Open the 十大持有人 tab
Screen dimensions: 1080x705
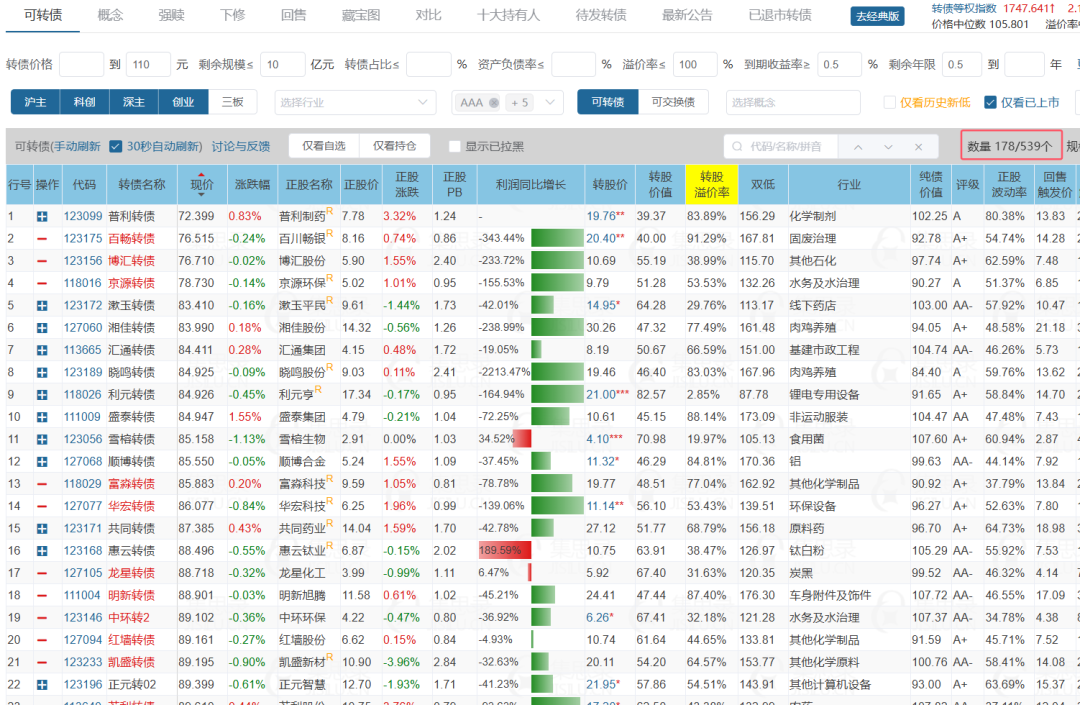[508, 15]
